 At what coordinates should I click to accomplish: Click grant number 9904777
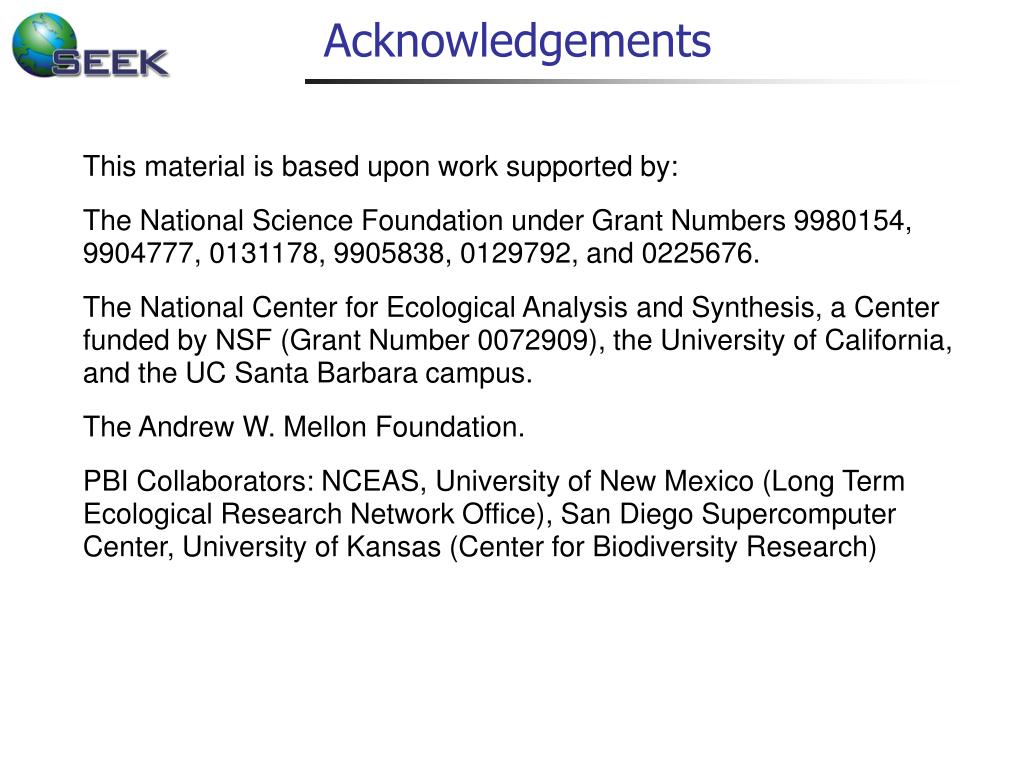click(x=141, y=254)
